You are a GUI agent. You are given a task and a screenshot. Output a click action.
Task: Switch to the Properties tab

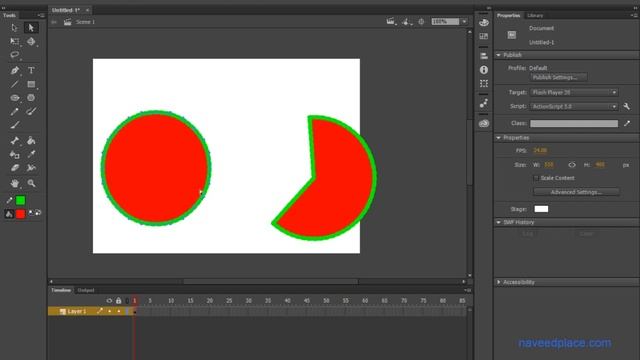pyautogui.click(x=508, y=16)
